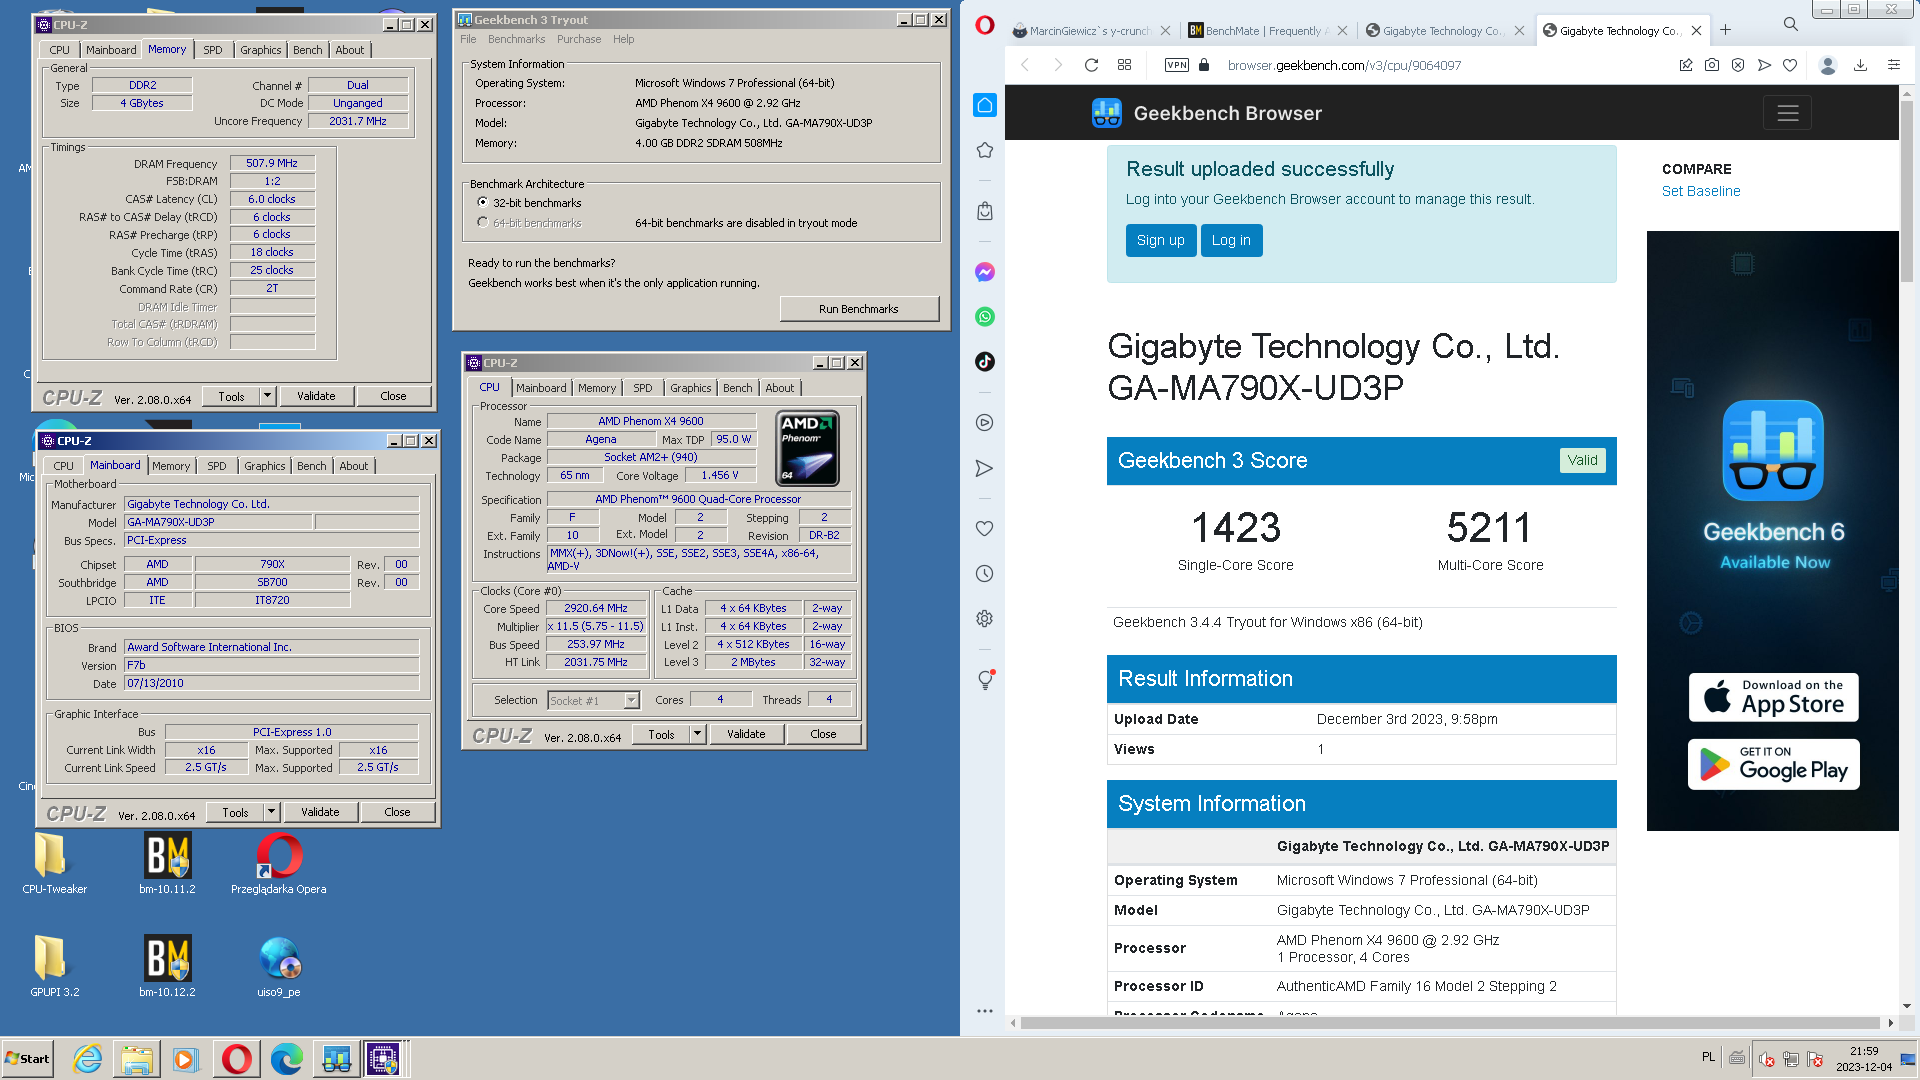This screenshot has height=1080, width=1920.
Task: Open Windows Explorer from taskbar
Action: (x=137, y=1059)
